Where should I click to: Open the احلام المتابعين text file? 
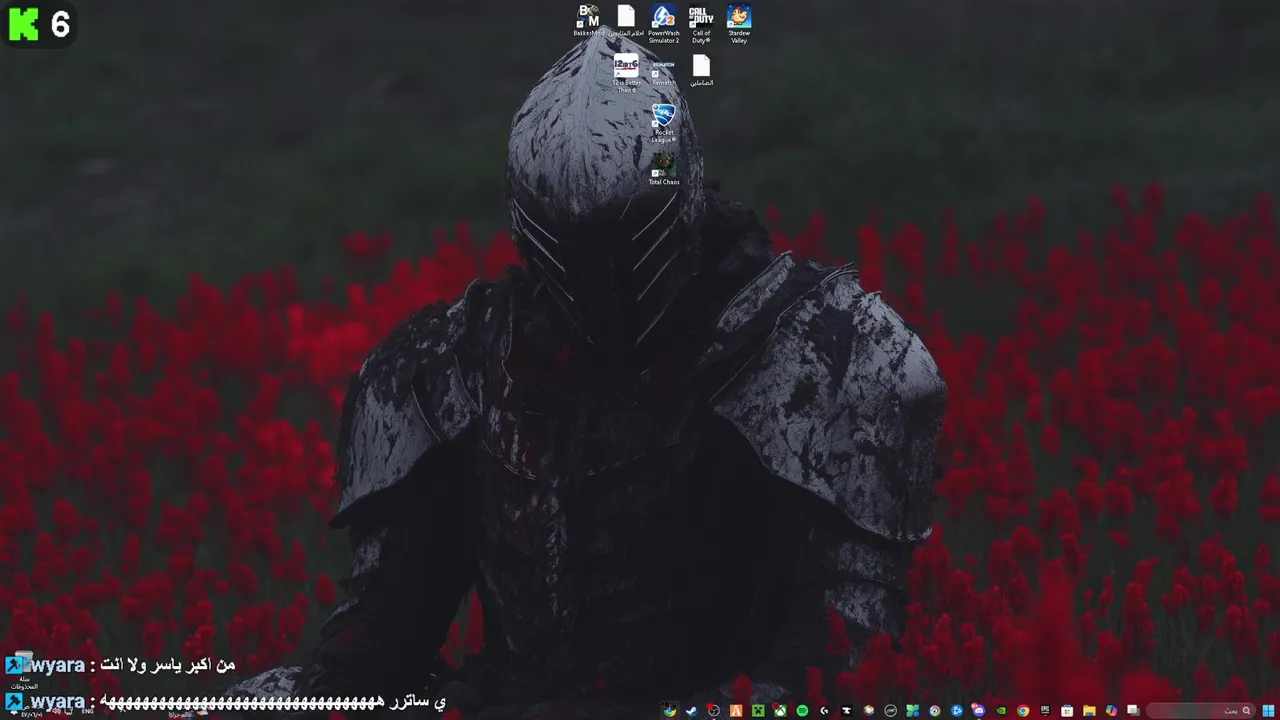626,22
